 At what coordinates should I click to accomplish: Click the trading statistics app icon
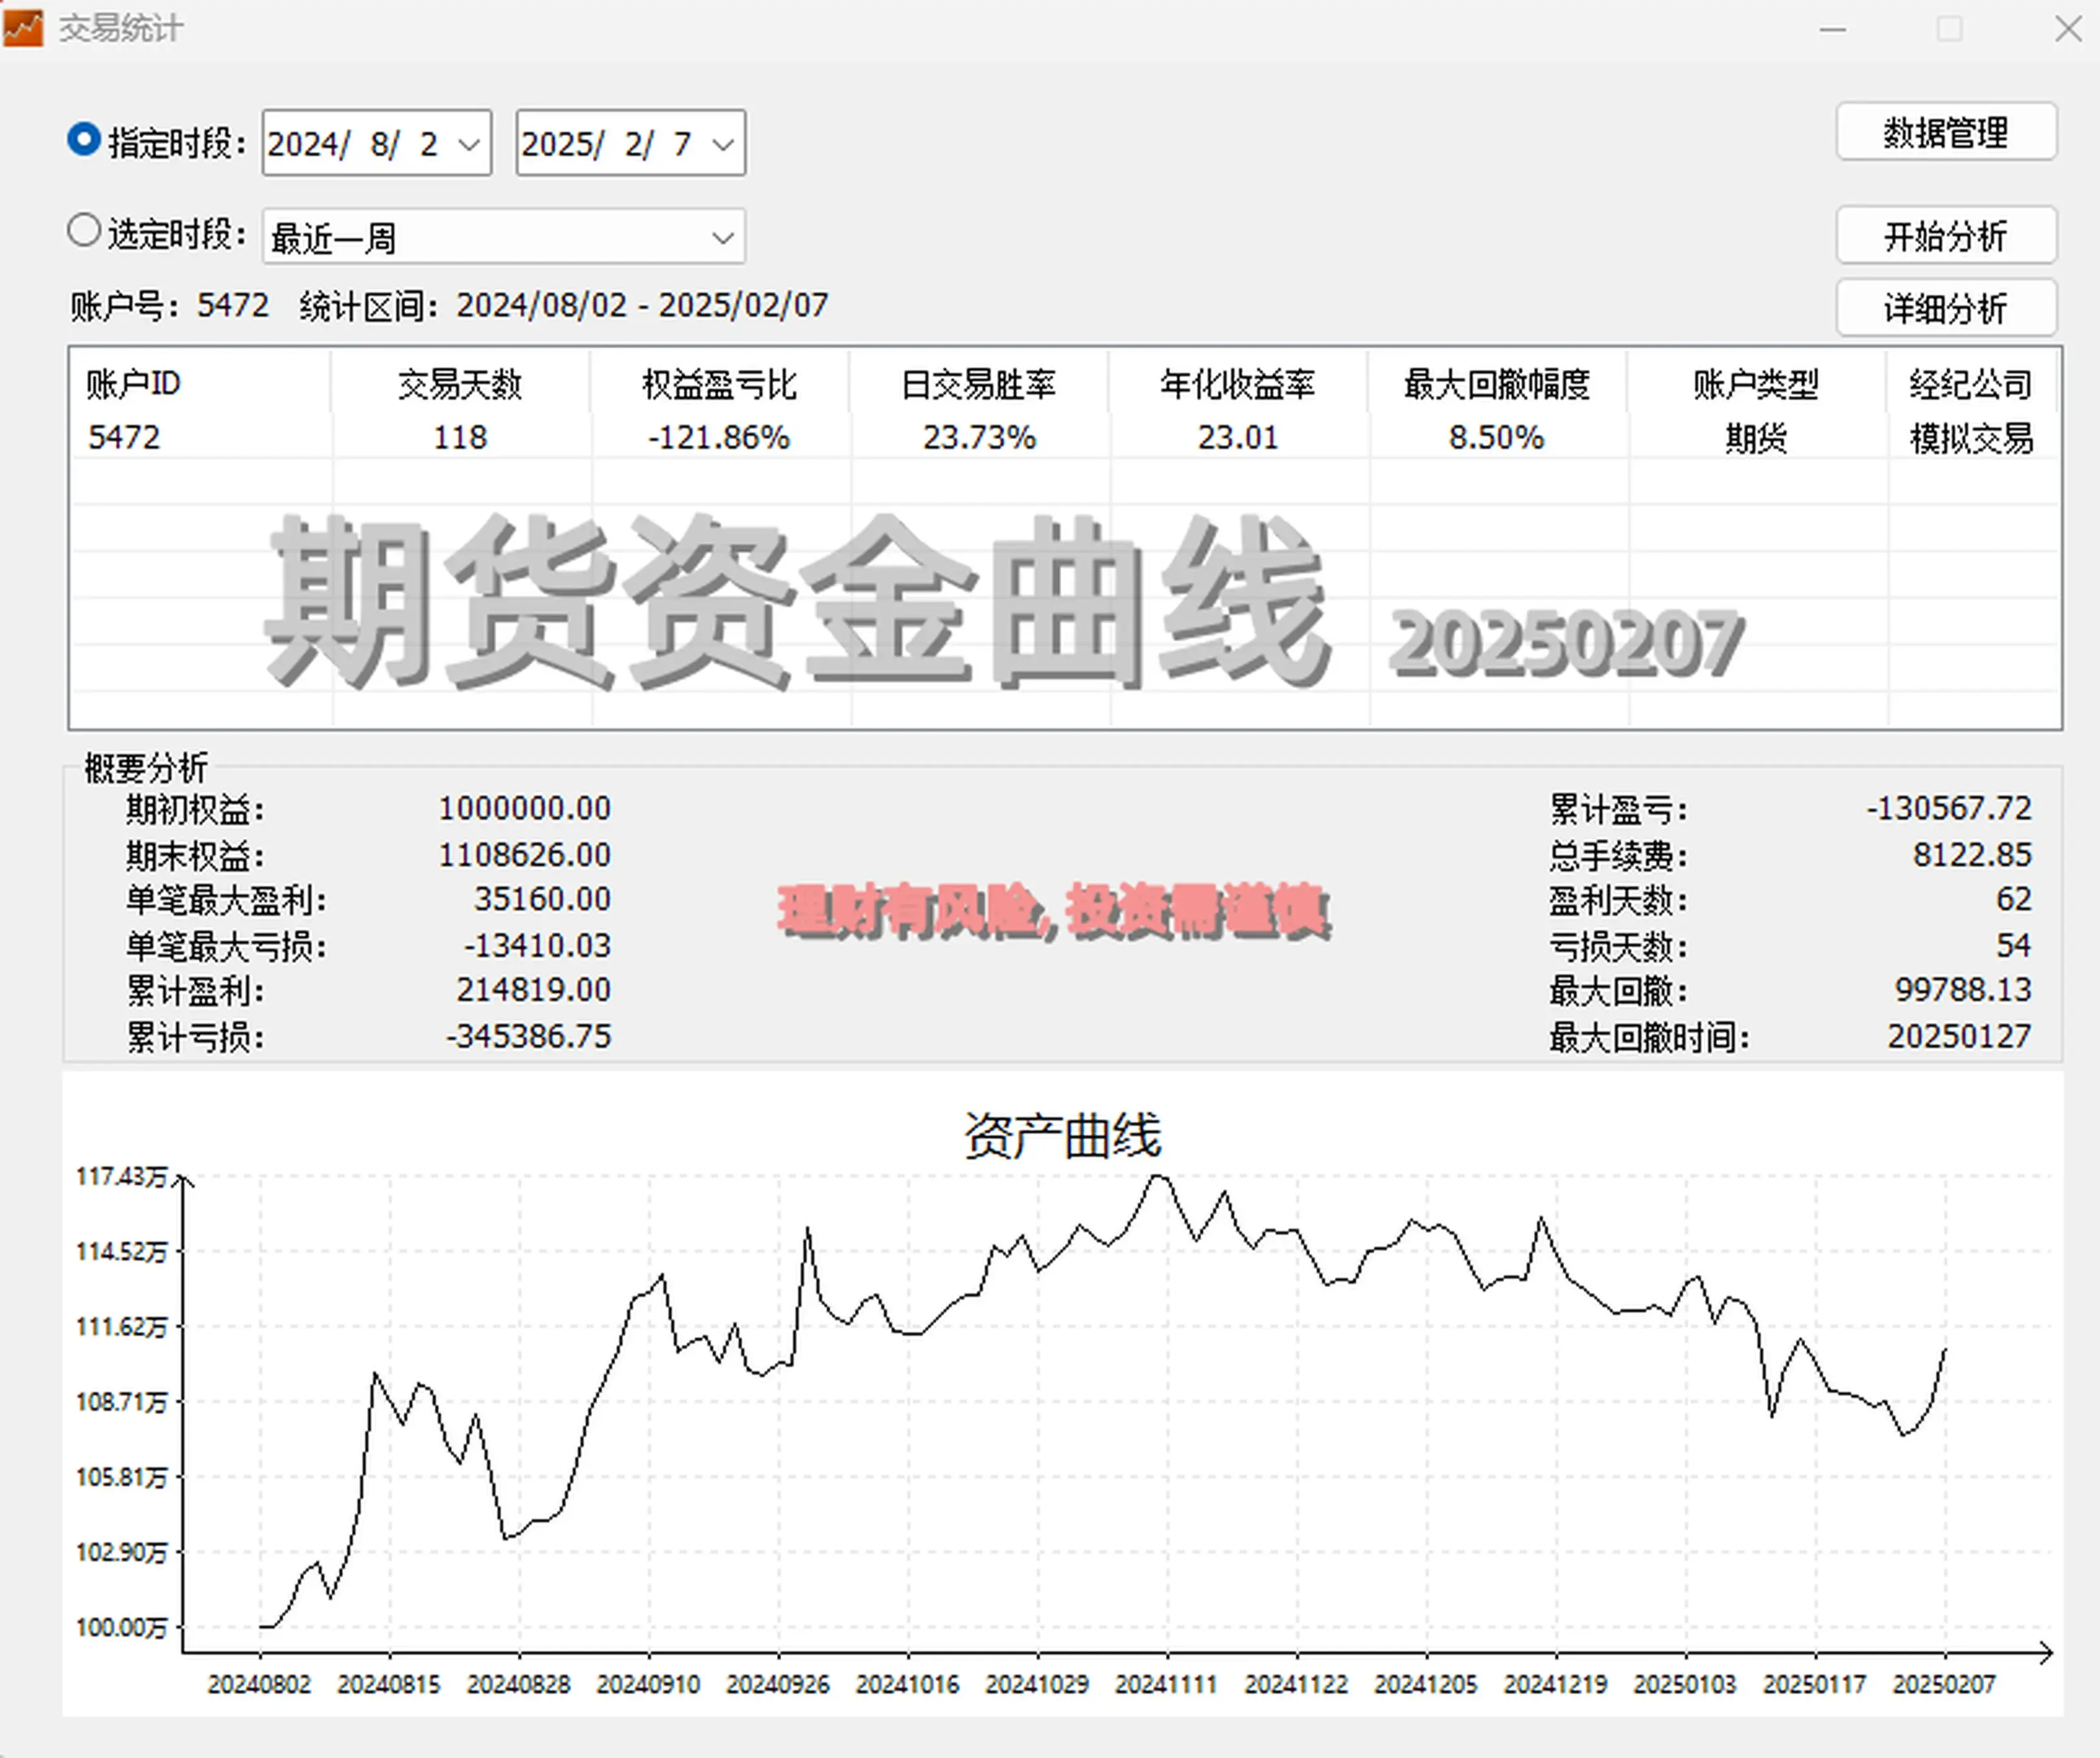click(22, 27)
